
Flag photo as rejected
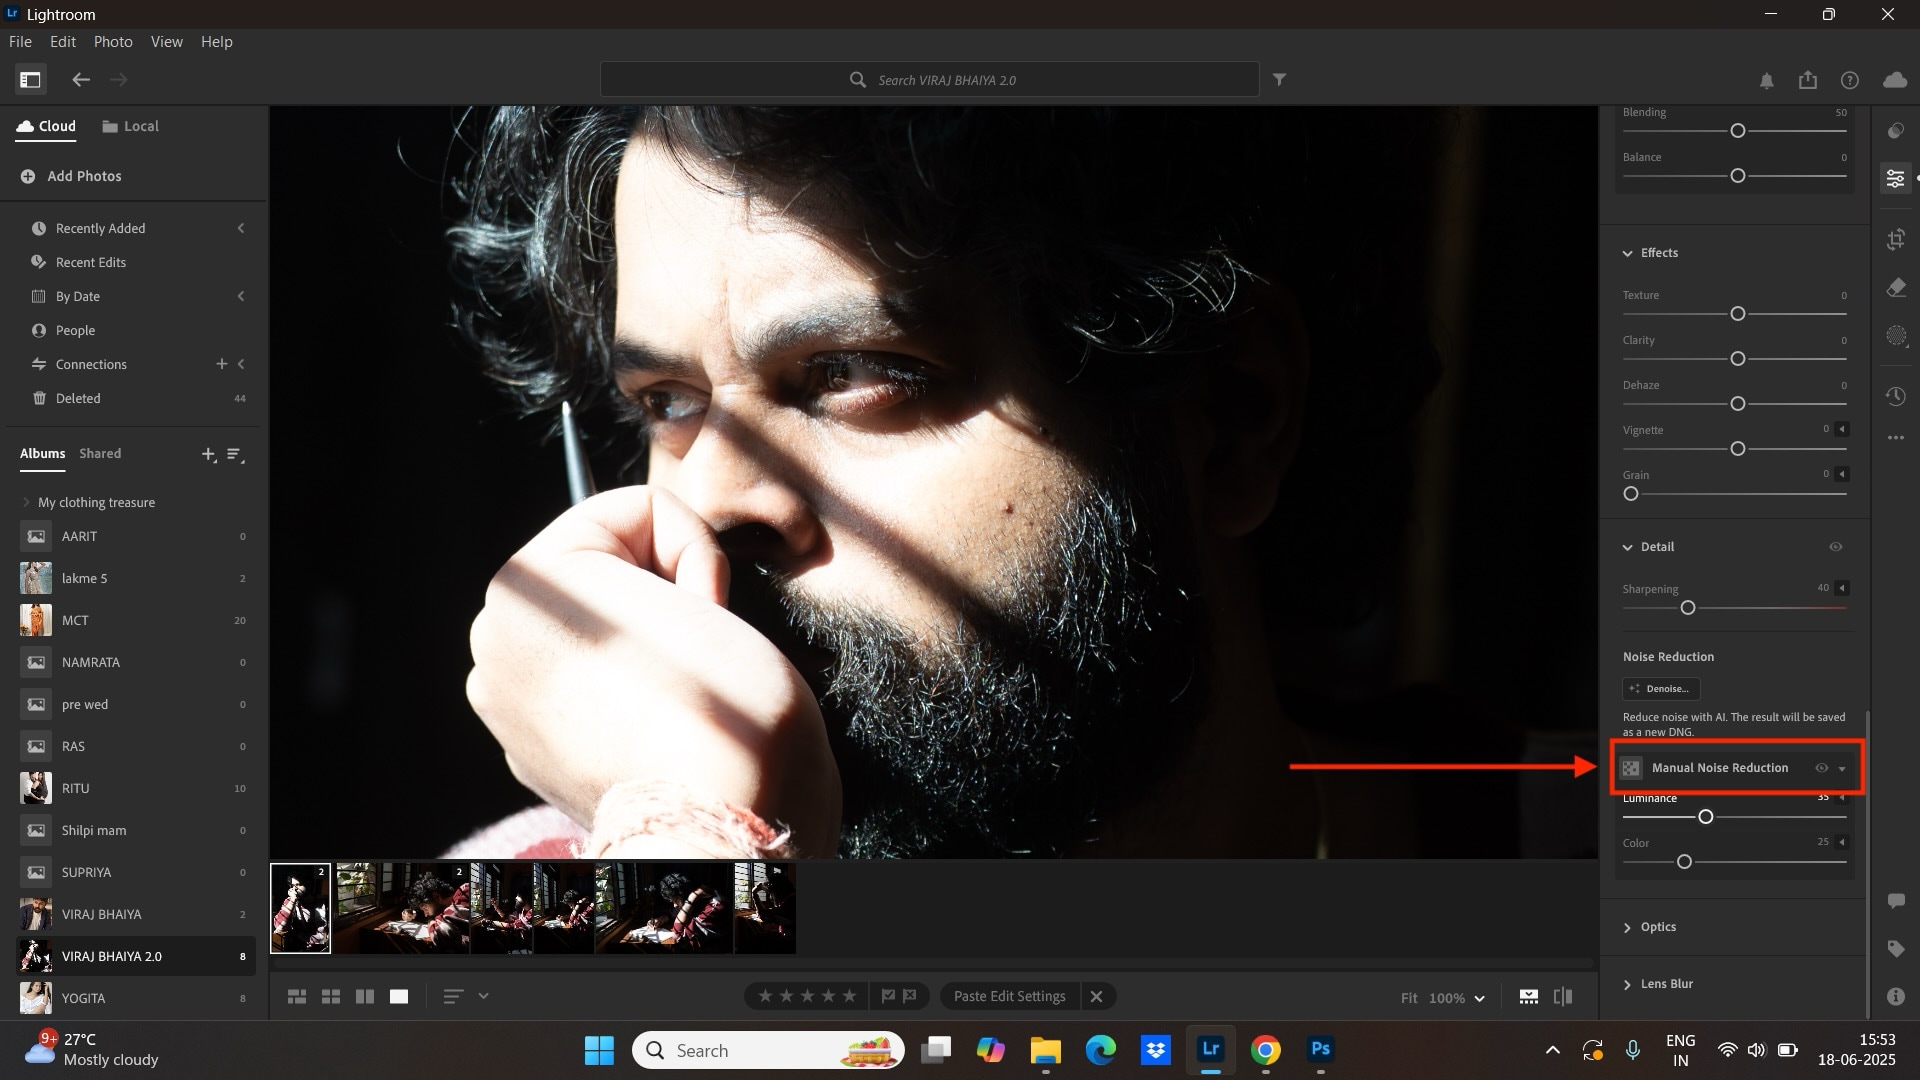910,996
